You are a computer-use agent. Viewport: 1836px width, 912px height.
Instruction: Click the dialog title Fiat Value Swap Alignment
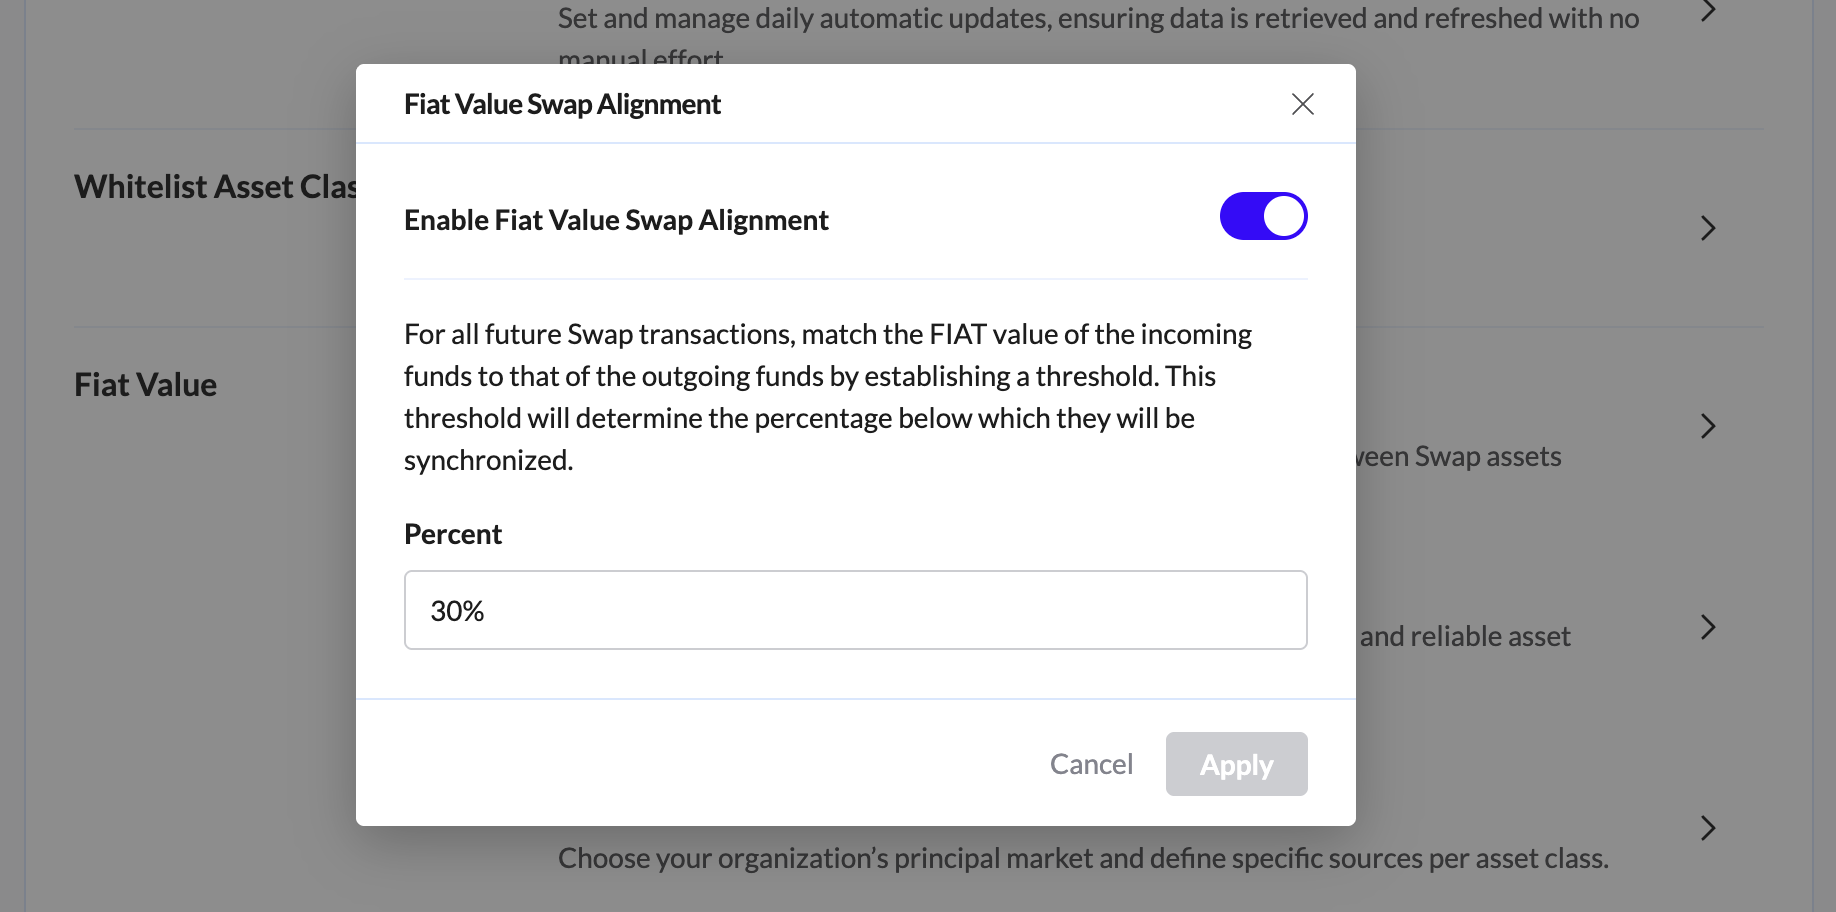562,104
